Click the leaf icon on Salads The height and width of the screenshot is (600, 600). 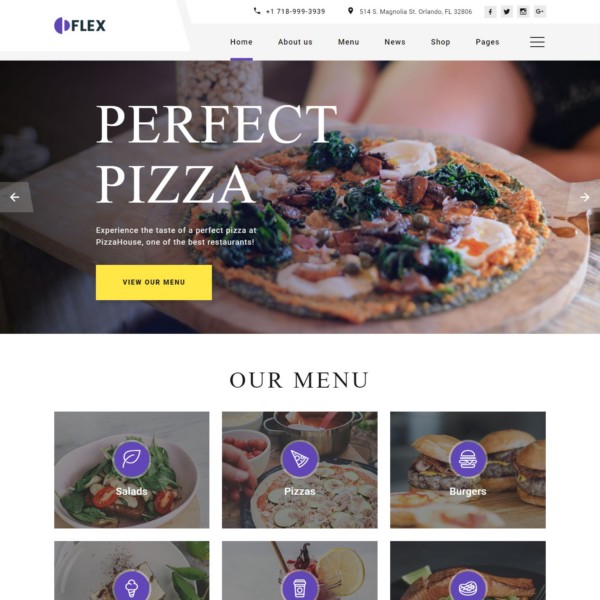[131, 459]
